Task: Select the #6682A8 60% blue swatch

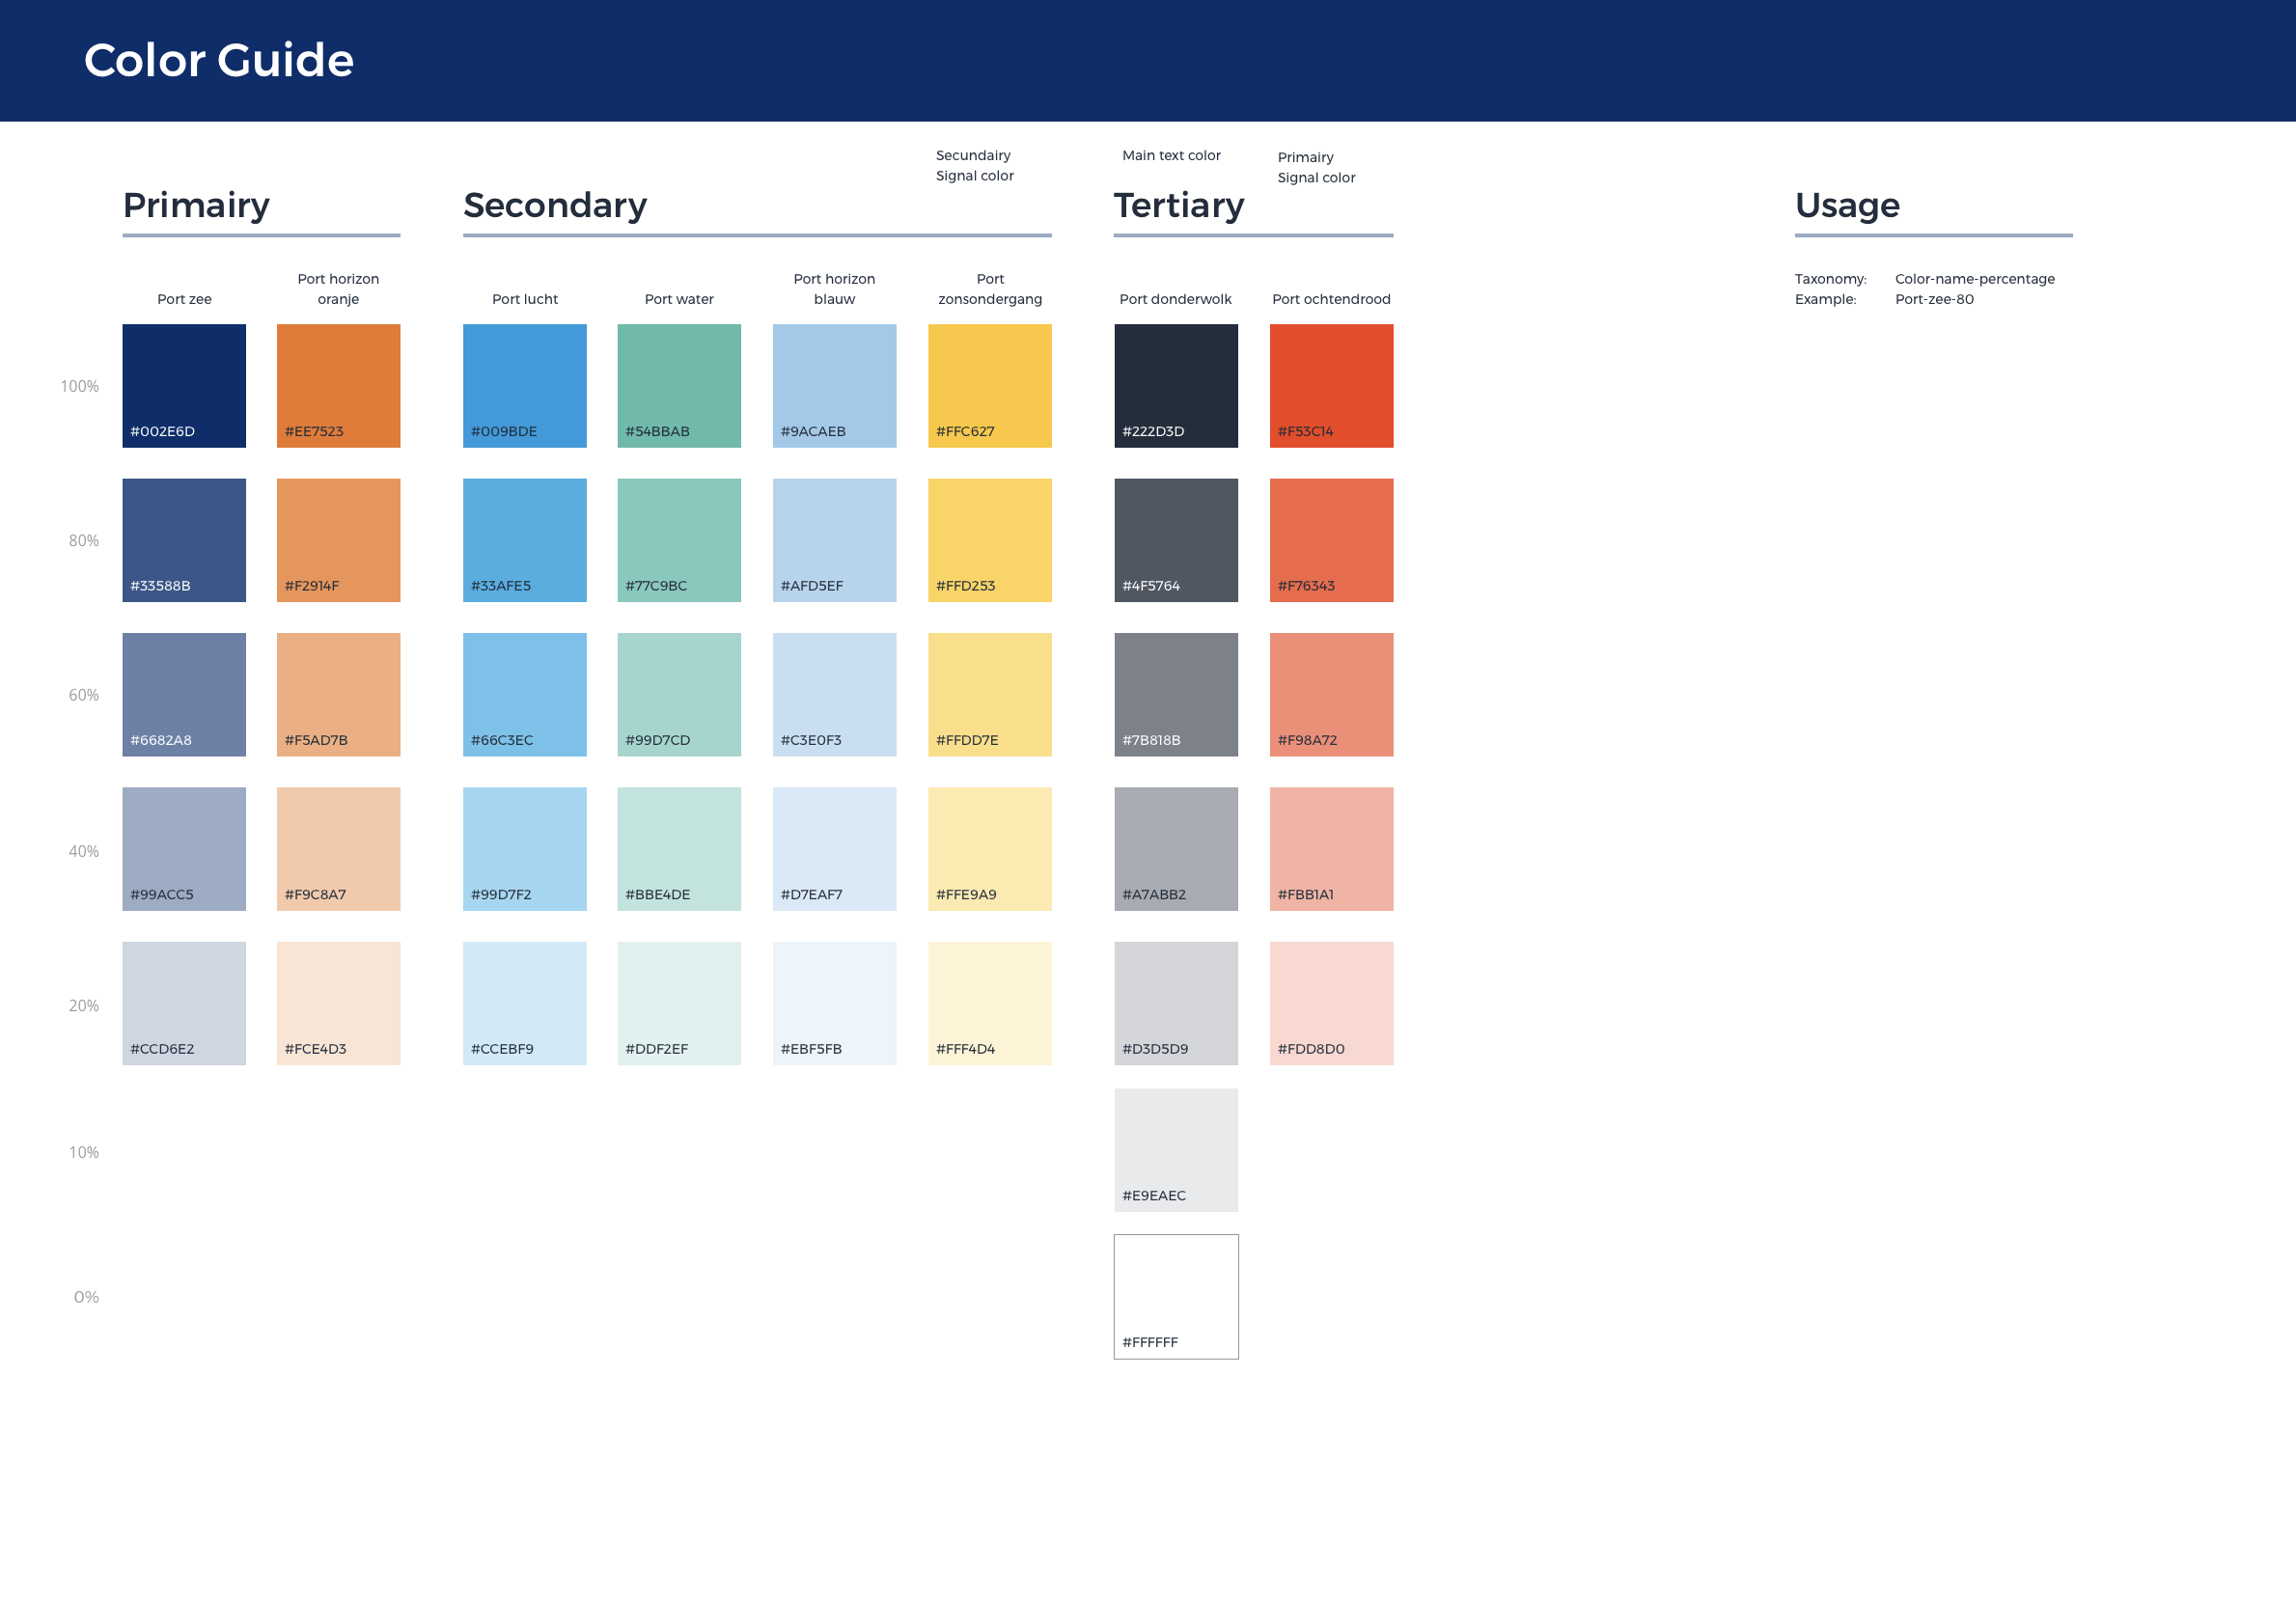Action: [184, 694]
